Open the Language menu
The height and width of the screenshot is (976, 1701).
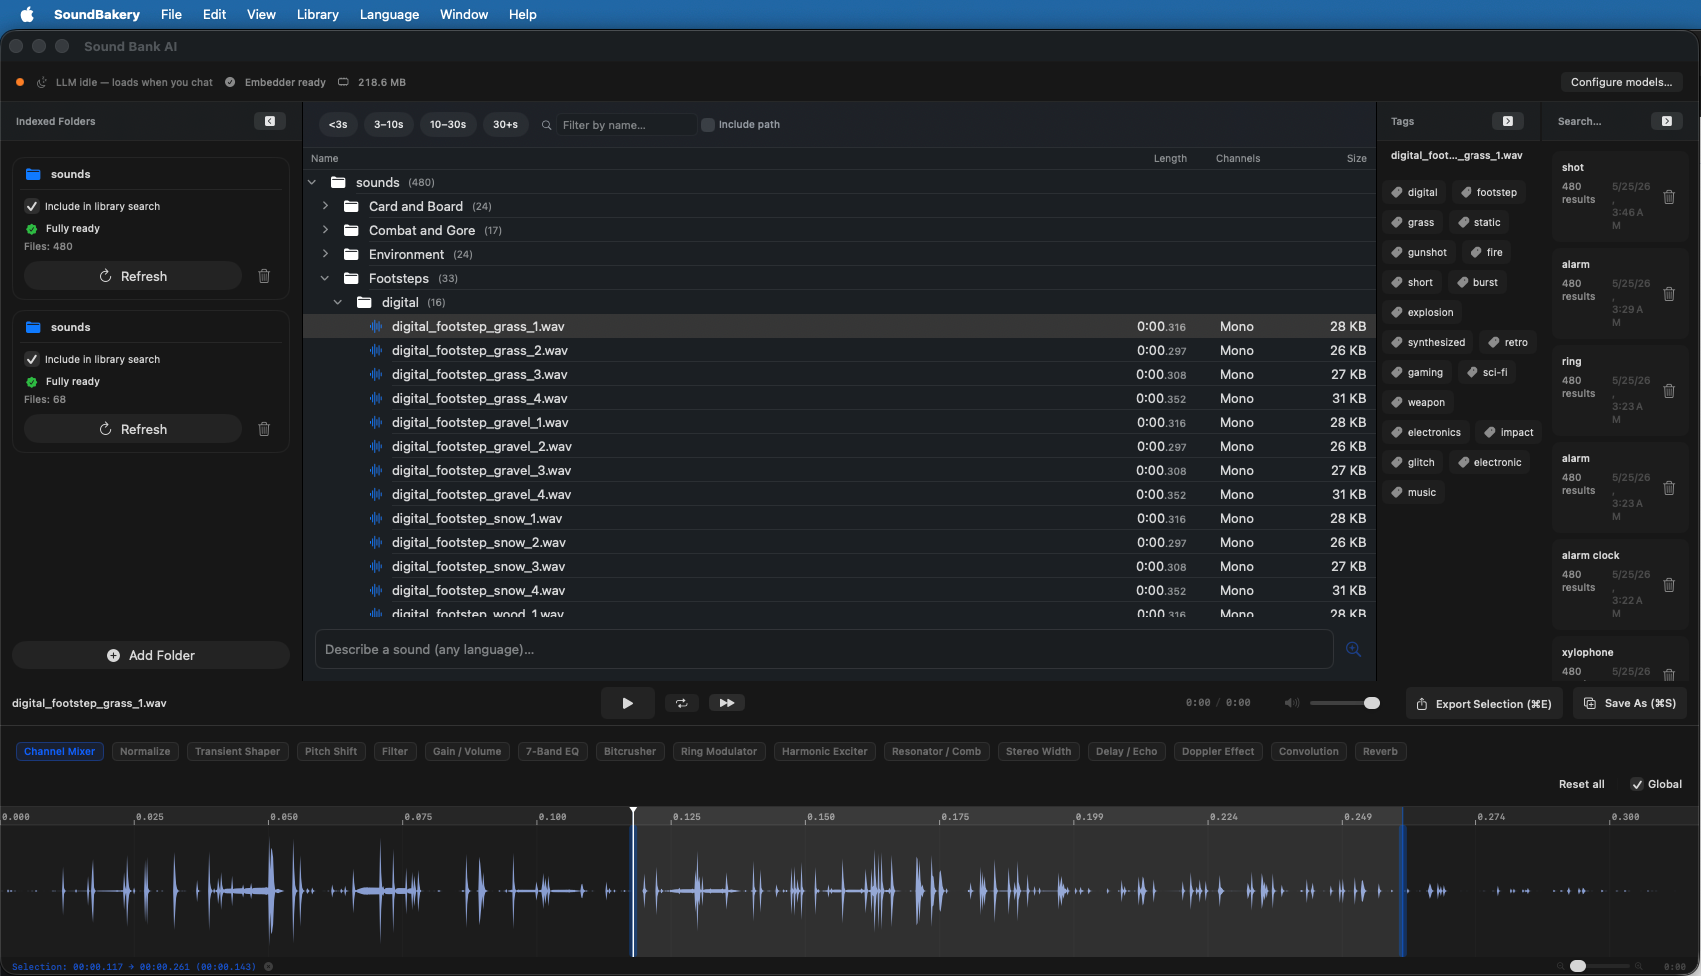(389, 14)
